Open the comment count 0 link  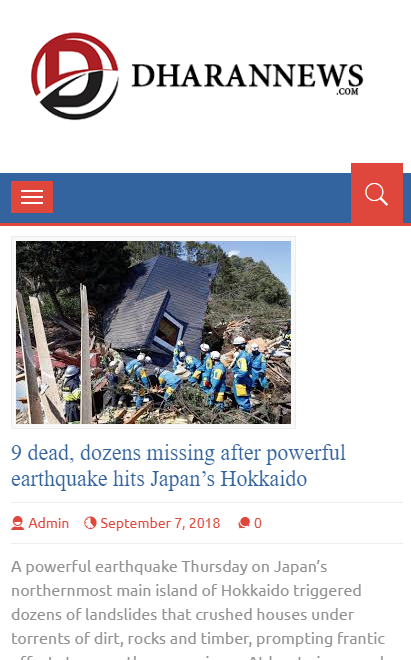[x=258, y=523]
